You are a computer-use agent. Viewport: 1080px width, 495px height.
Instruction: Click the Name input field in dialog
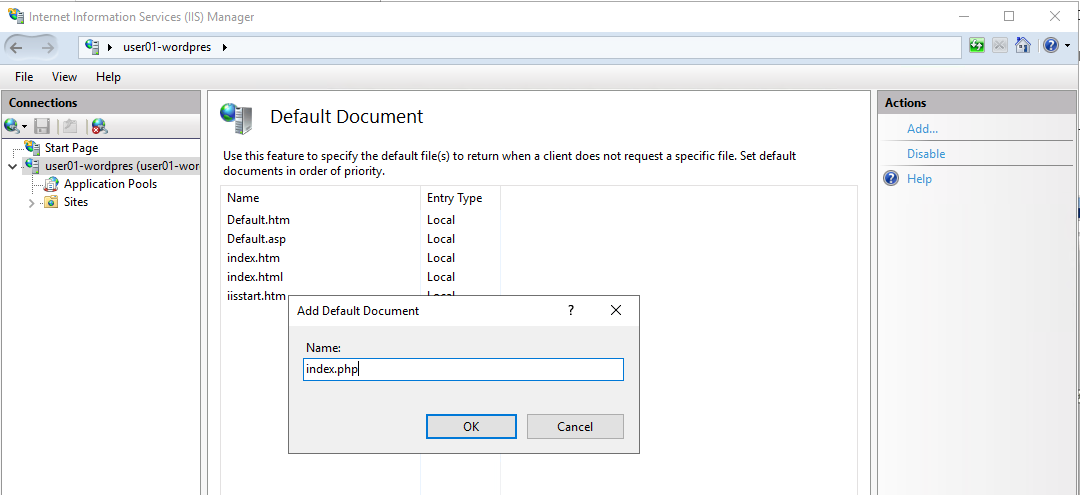coord(464,369)
